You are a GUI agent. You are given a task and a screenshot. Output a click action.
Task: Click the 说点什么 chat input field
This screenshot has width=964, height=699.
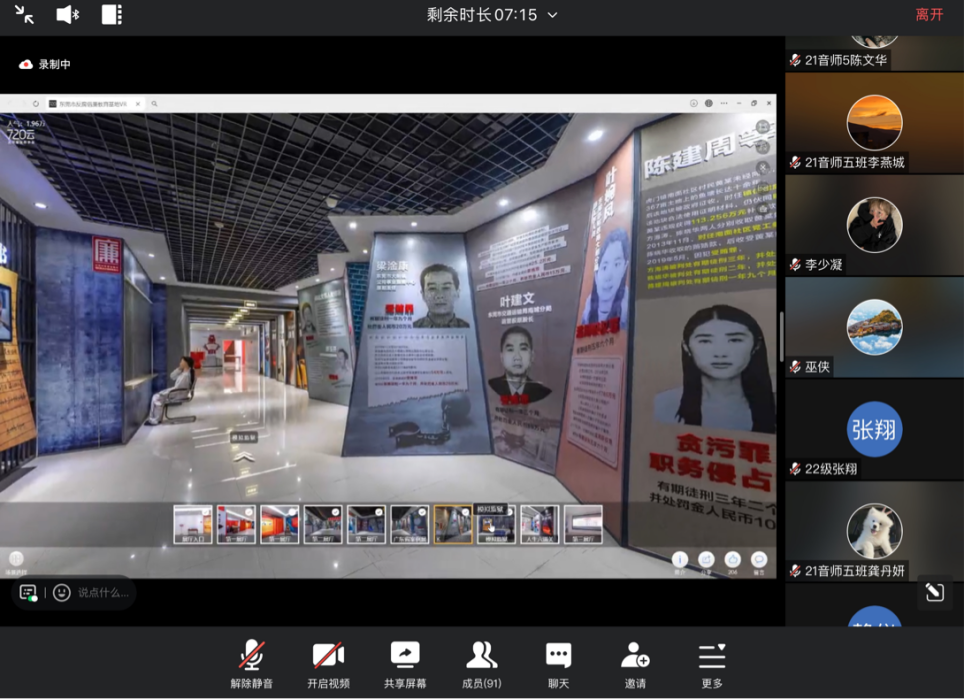point(103,593)
